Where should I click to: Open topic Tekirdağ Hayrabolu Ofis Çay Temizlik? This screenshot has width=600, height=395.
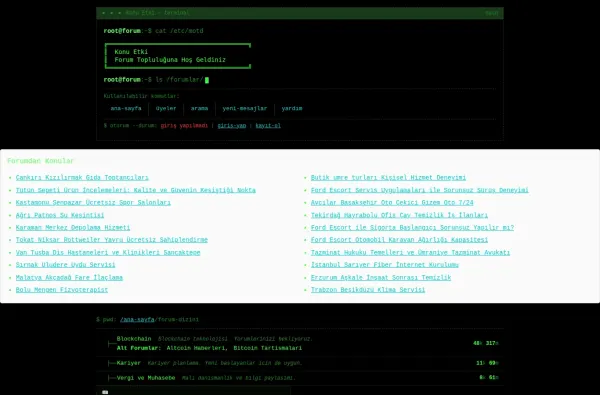click(x=399, y=215)
